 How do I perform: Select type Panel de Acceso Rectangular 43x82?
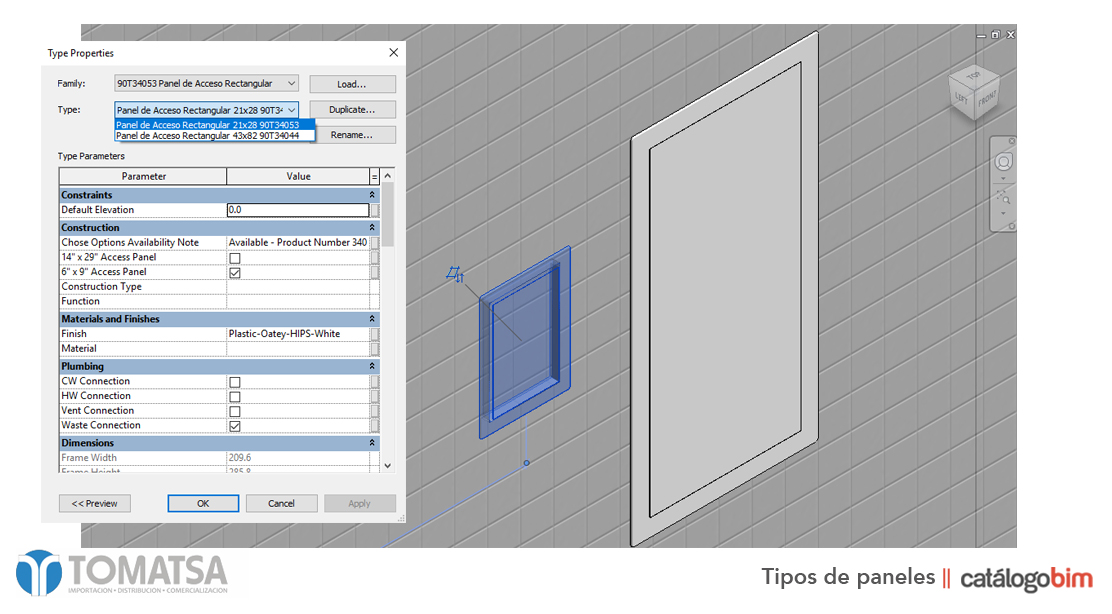(x=208, y=136)
